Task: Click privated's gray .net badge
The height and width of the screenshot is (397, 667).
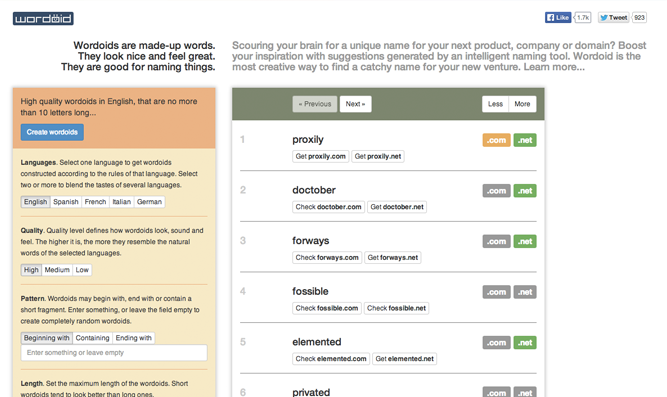Action: (525, 392)
